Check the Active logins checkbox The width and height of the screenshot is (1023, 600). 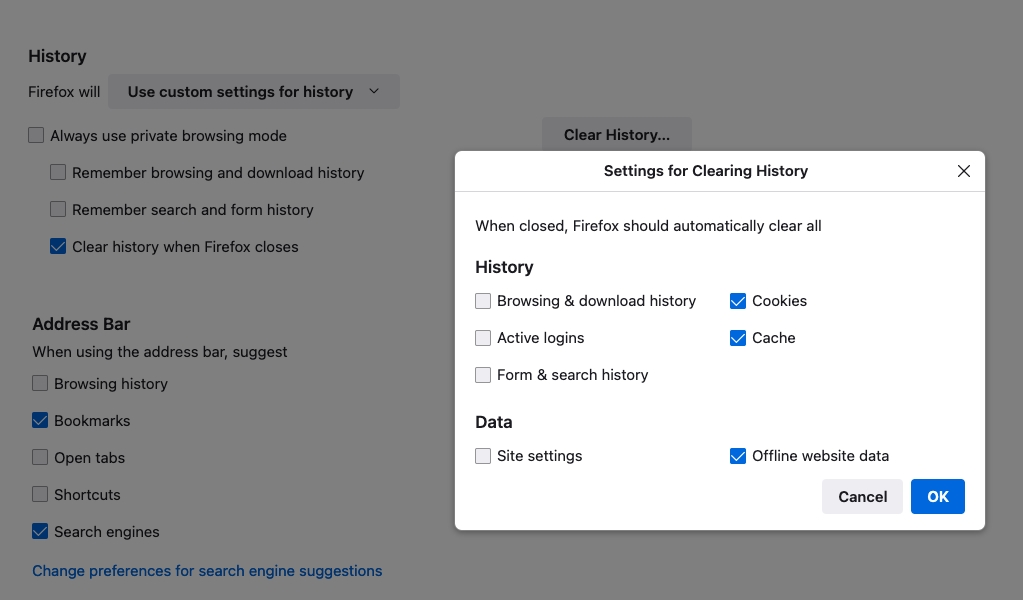(x=484, y=338)
